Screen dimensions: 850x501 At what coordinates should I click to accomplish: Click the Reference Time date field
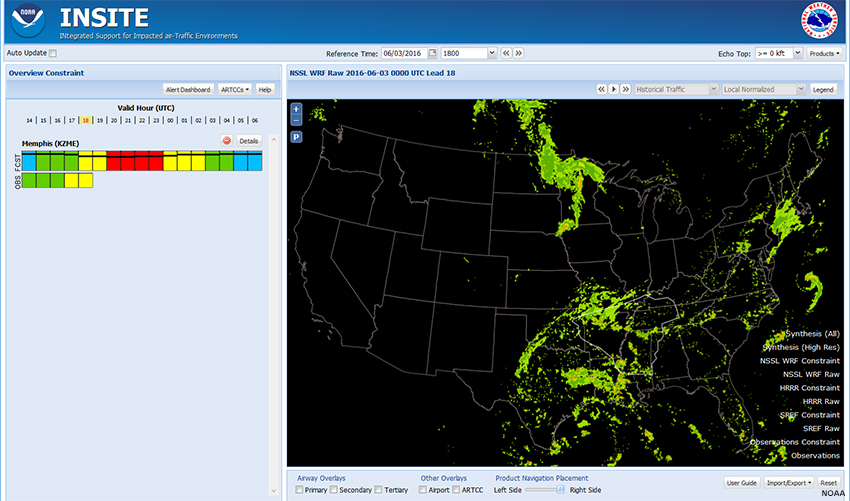(404, 53)
